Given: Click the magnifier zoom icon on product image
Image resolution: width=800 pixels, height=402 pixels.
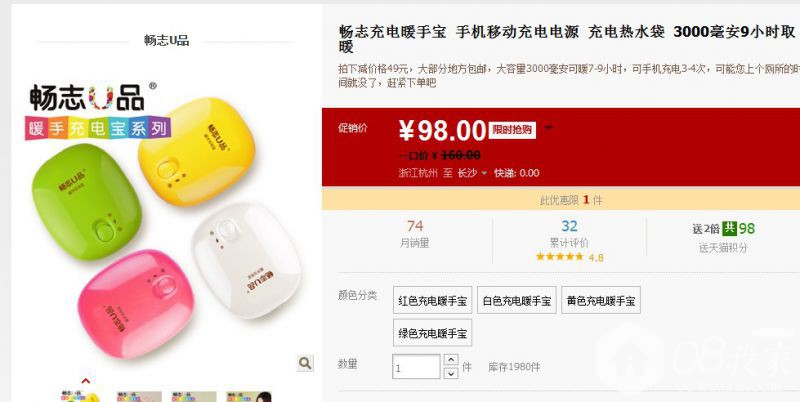Looking at the screenshot, I should (x=305, y=363).
